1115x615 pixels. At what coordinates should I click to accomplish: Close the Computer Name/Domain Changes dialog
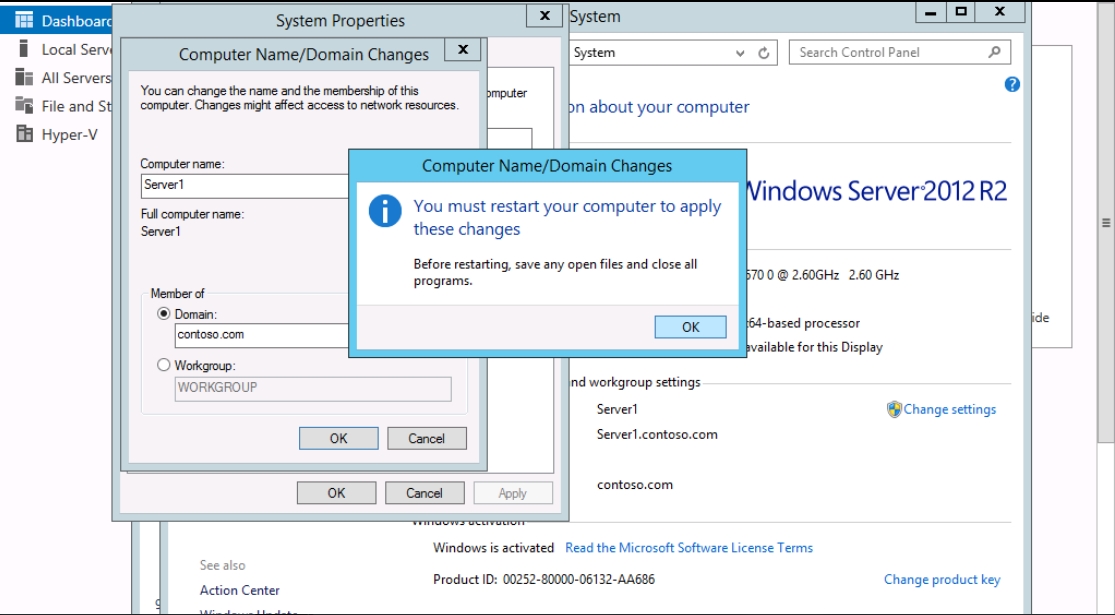(463, 50)
